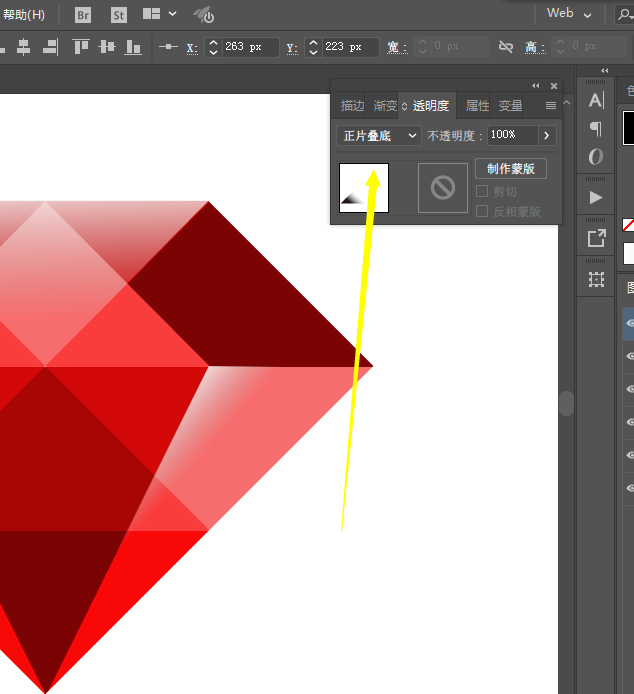Open the Web workspace switcher dropdown
634x694 pixels.
point(570,14)
